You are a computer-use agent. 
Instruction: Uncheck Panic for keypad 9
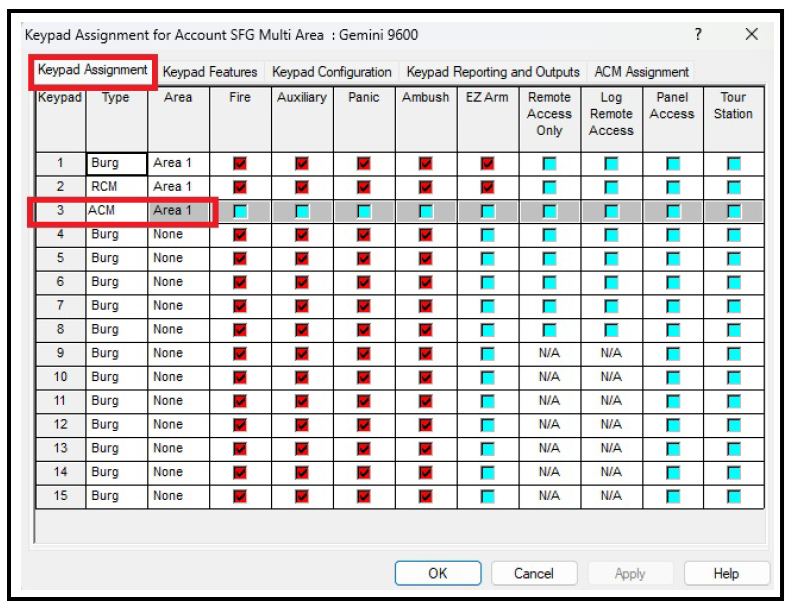tap(364, 354)
